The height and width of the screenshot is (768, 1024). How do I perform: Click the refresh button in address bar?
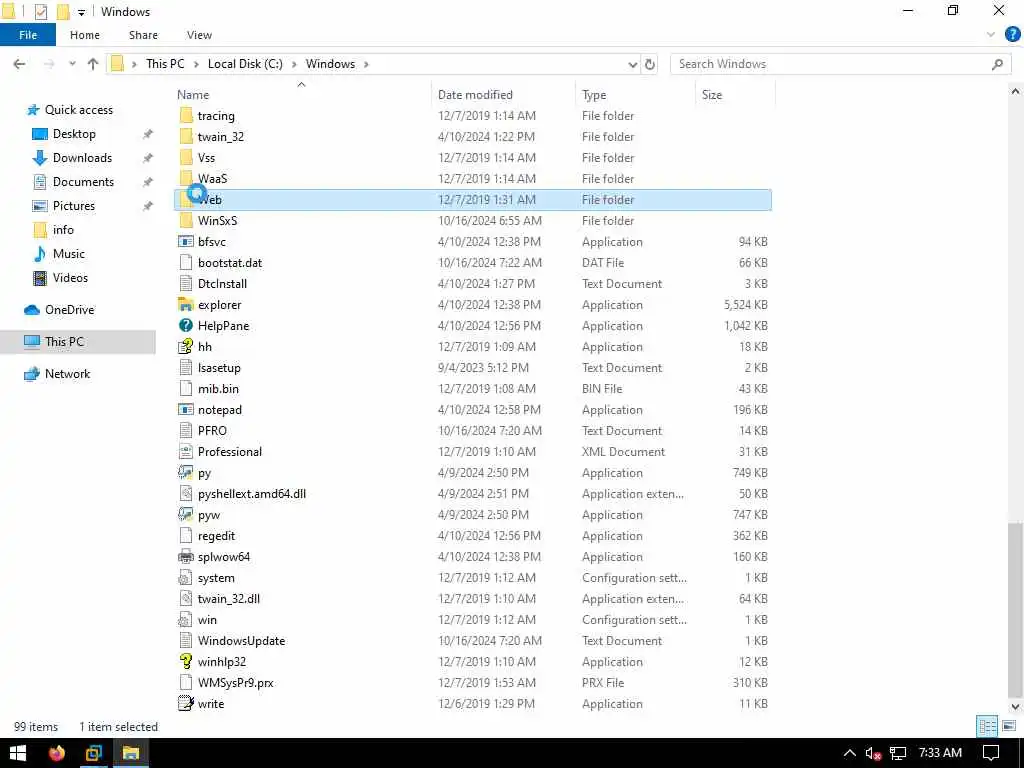point(650,64)
